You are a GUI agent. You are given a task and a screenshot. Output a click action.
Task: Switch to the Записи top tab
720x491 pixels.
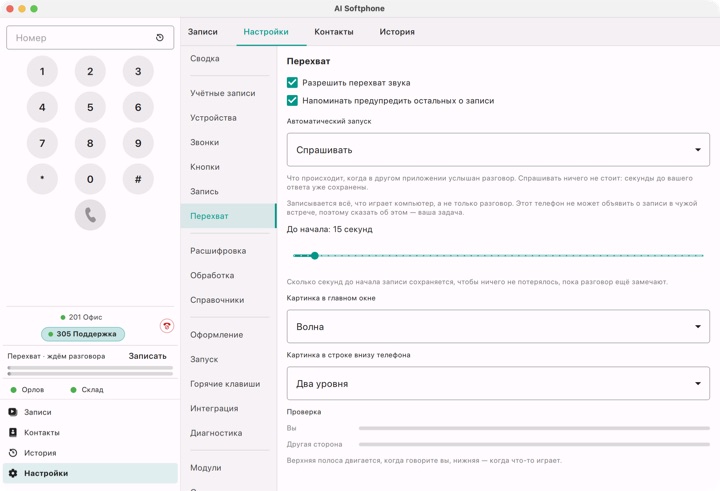coord(202,32)
